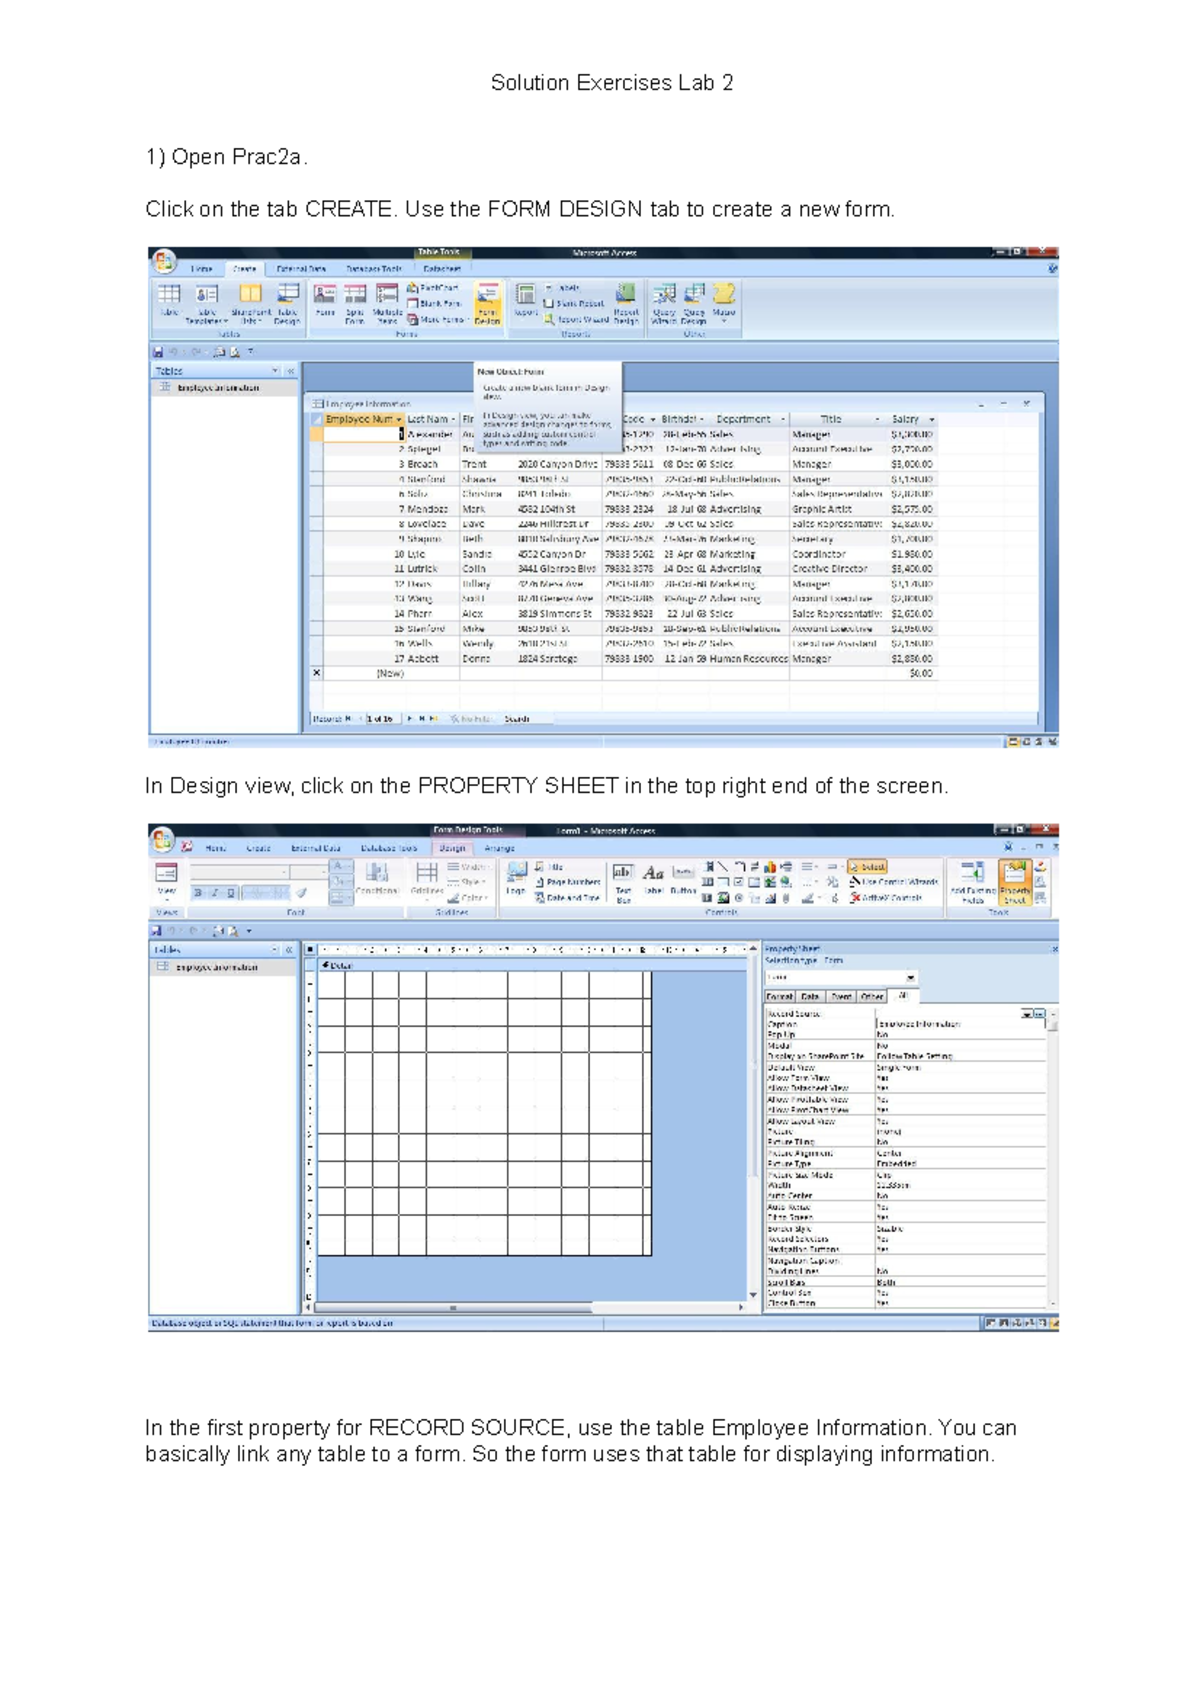The width and height of the screenshot is (1200, 1698).
Task: Click Logo icon in Form Design ribbon
Action: [516, 880]
